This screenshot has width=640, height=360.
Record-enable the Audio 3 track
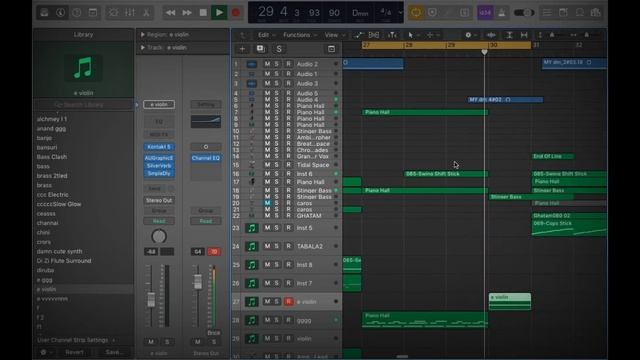(288, 83)
